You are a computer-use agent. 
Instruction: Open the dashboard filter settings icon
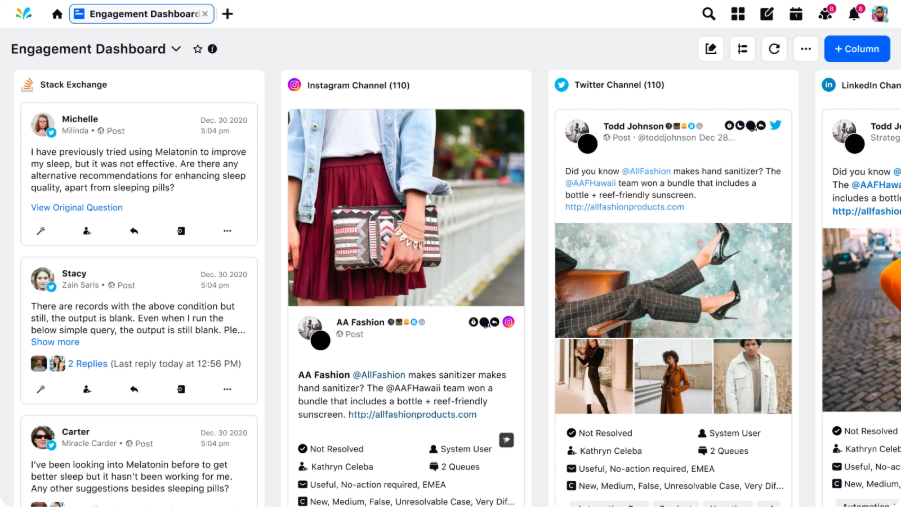click(742, 49)
